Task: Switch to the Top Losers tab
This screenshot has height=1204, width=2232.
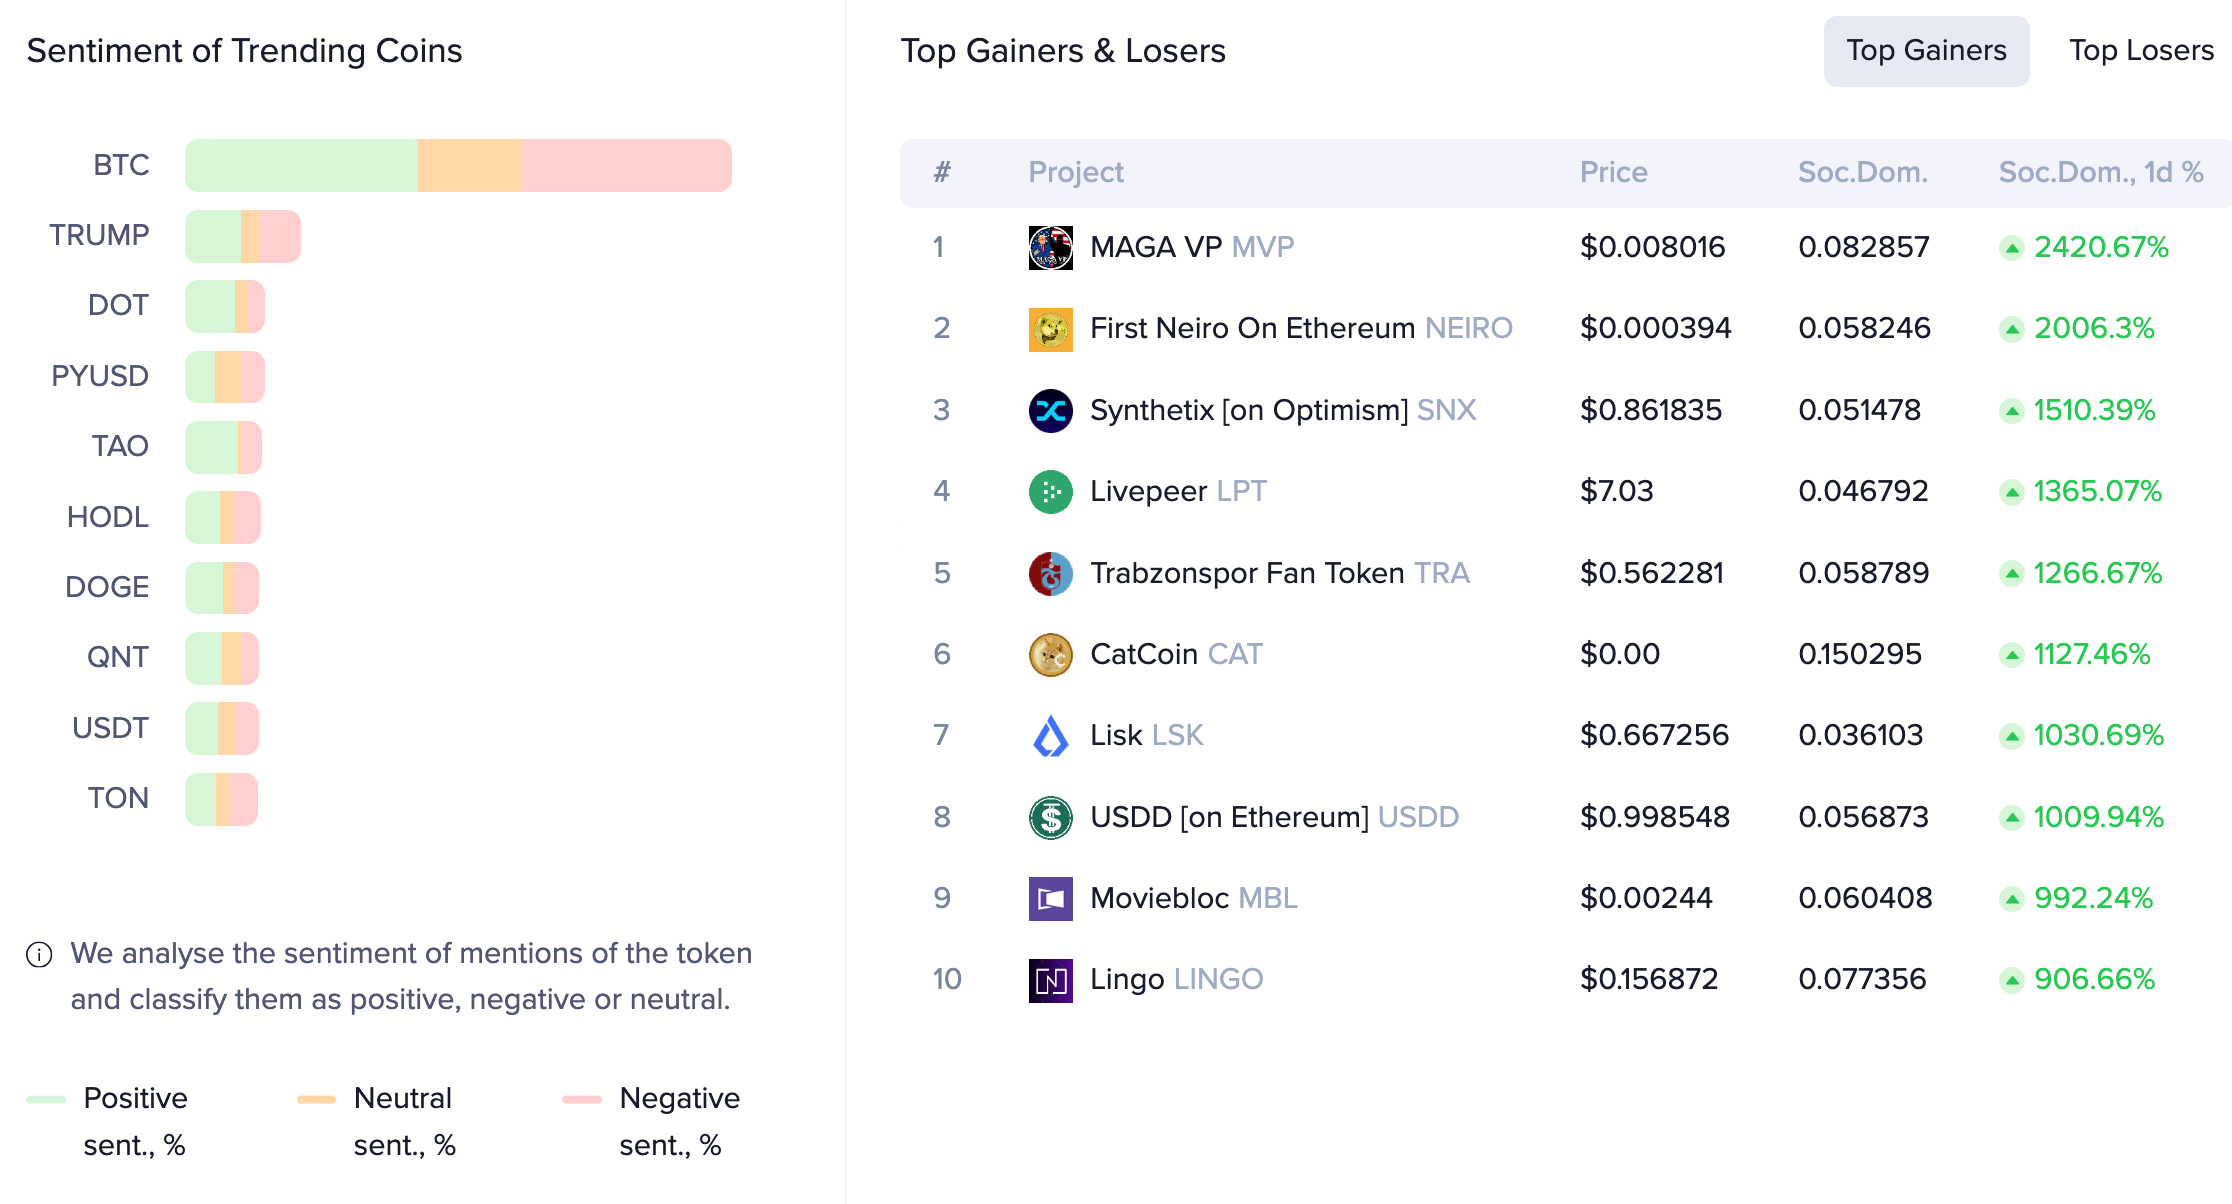Action: (x=2141, y=51)
